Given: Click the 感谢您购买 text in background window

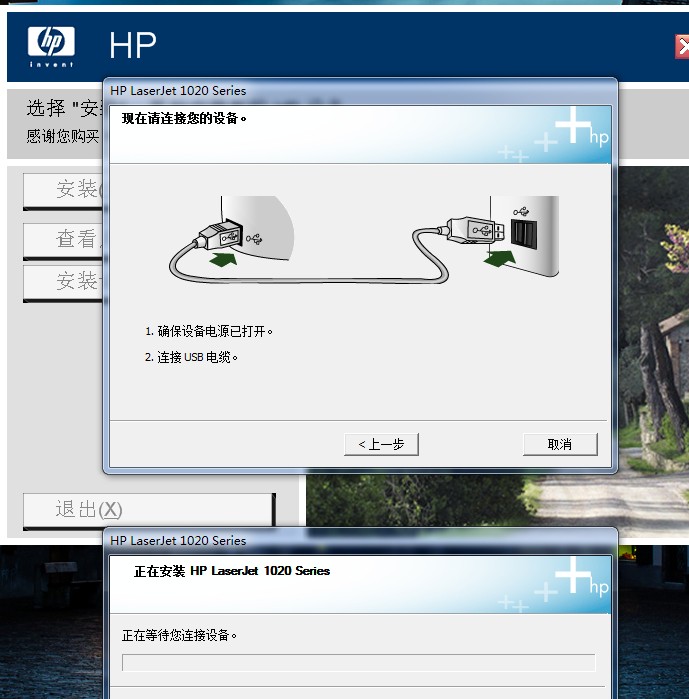Looking at the screenshot, I should 62,136.
